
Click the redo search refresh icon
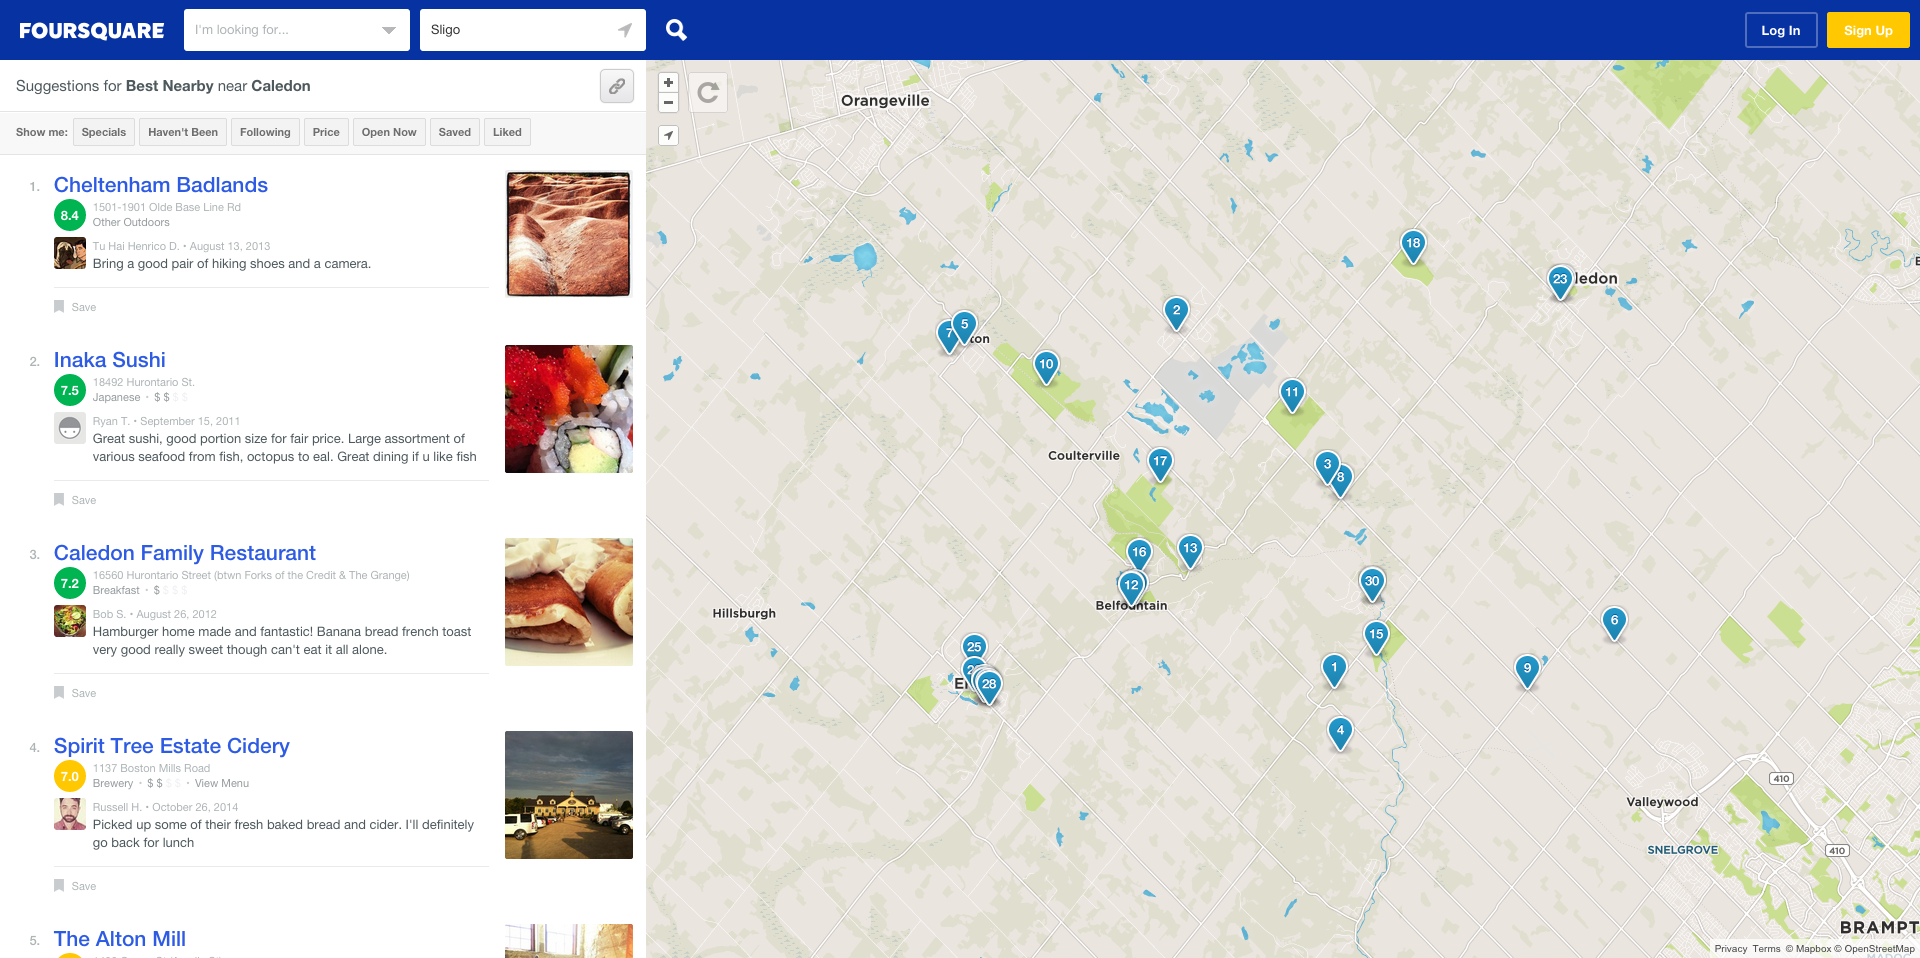[x=708, y=93]
